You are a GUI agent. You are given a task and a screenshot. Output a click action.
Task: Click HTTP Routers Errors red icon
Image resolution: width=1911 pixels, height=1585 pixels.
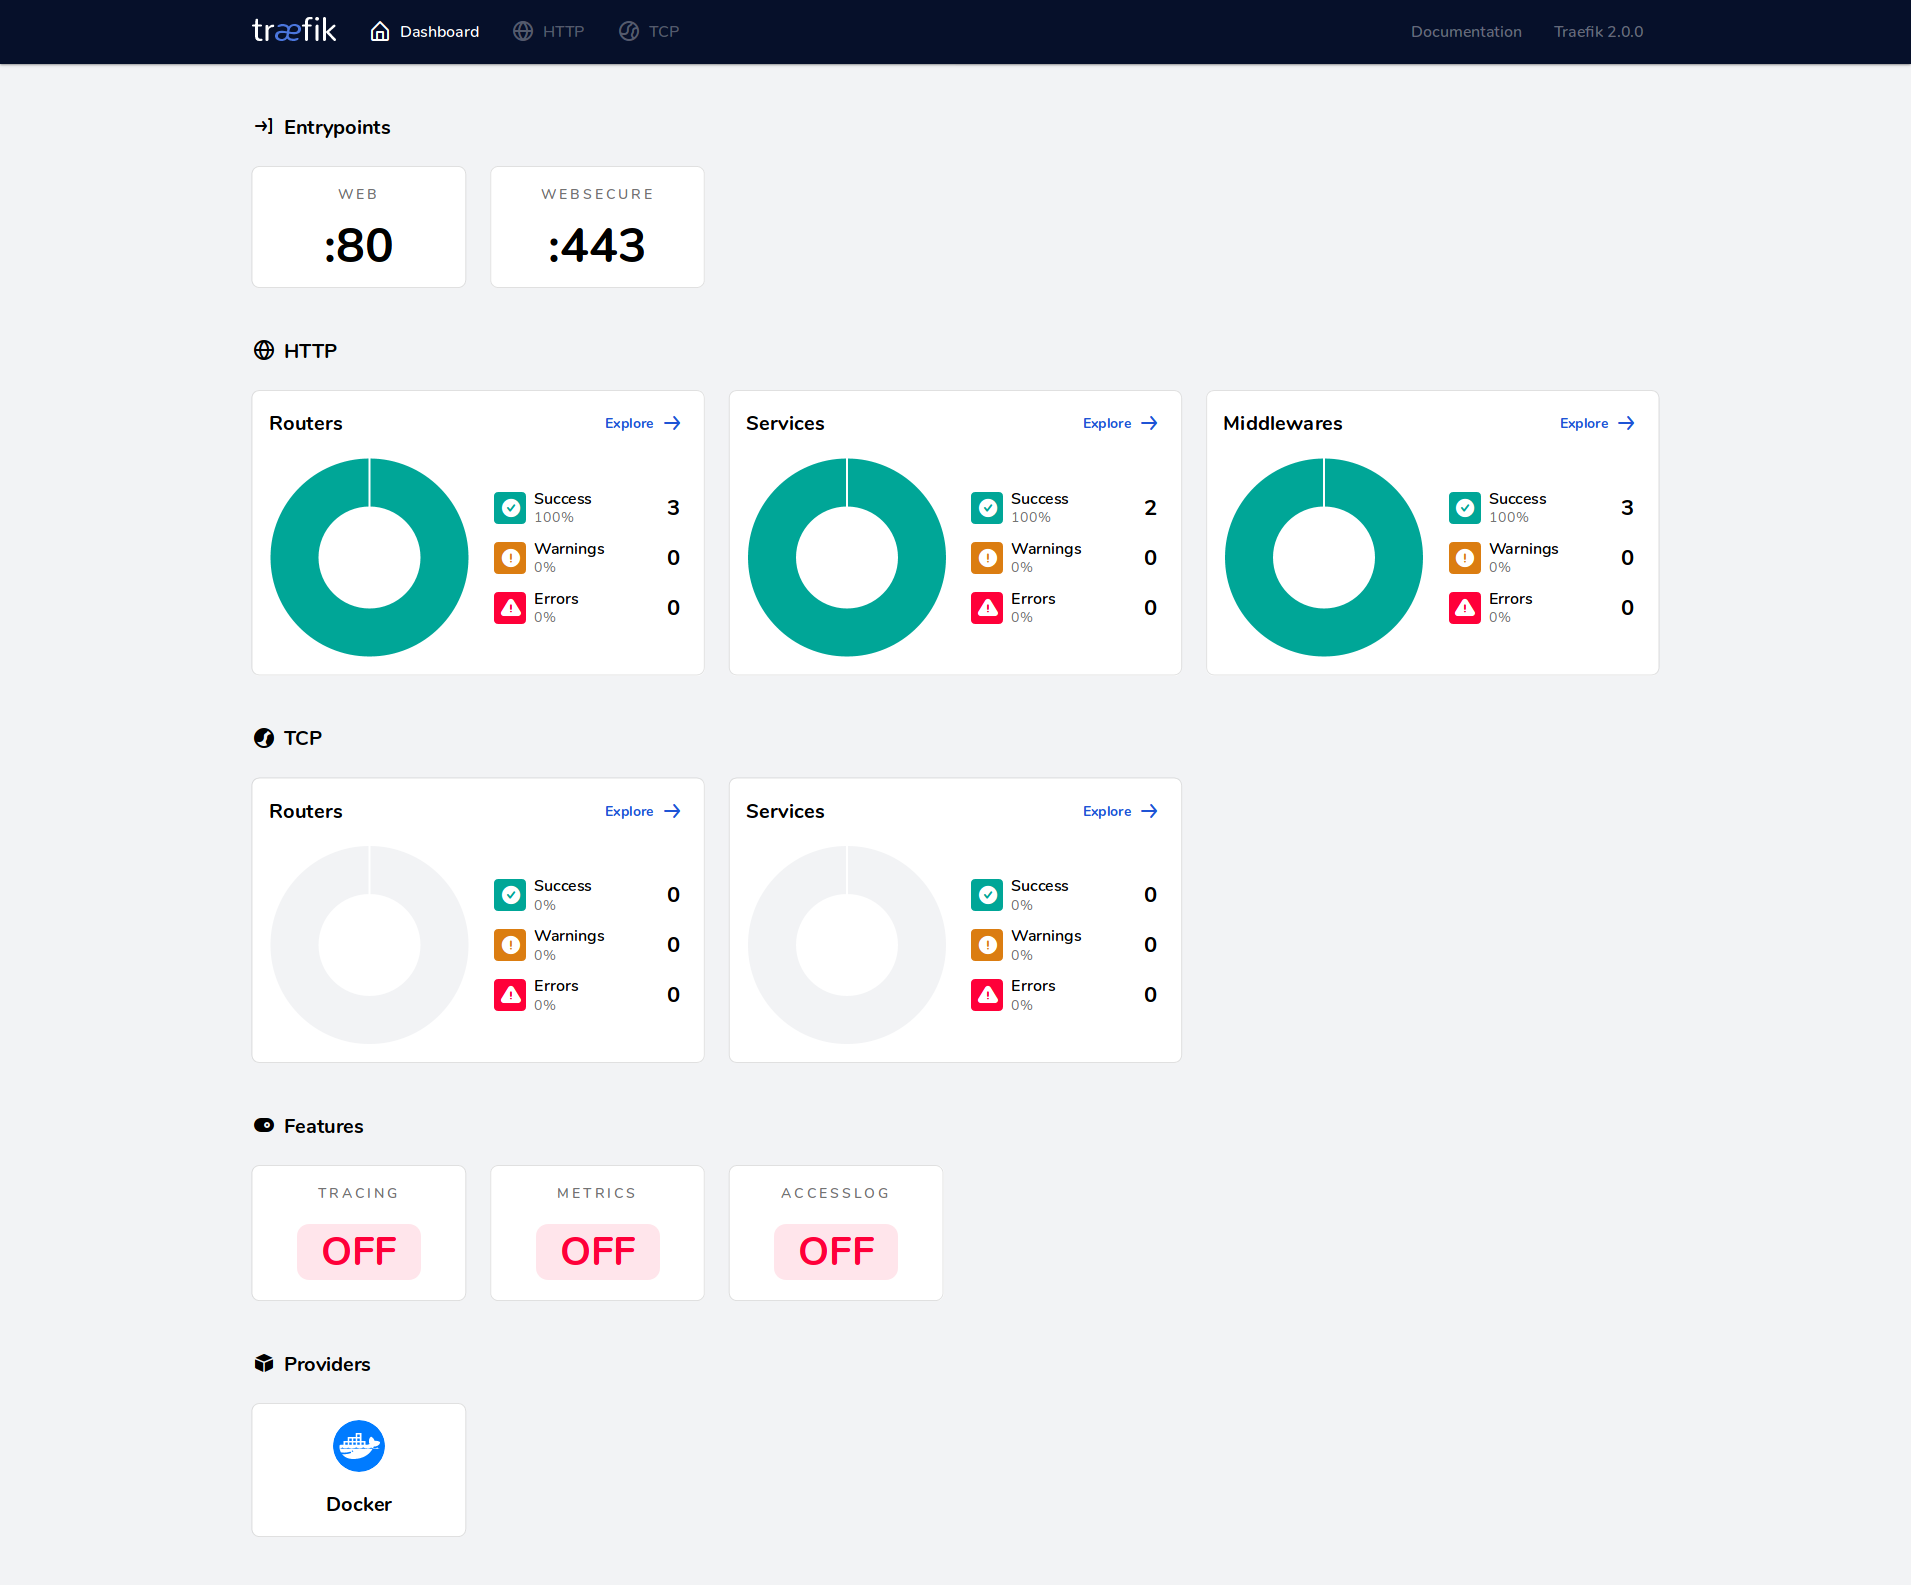click(510, 608)
